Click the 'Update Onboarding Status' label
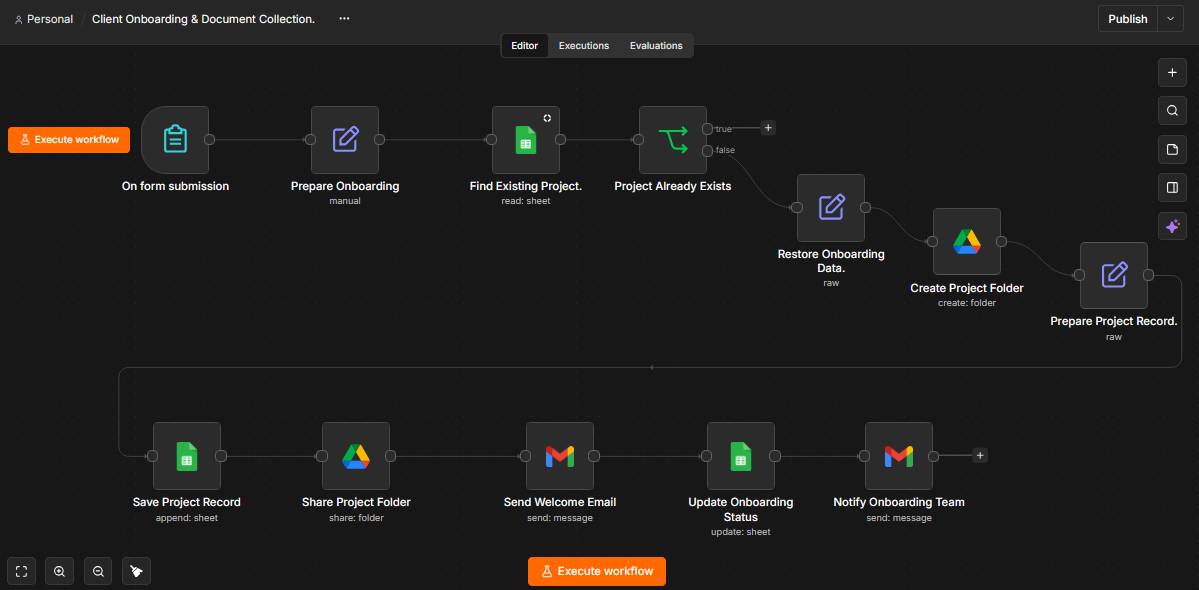The width and height of the screenshot is (1199, 590). click(741, 510)
